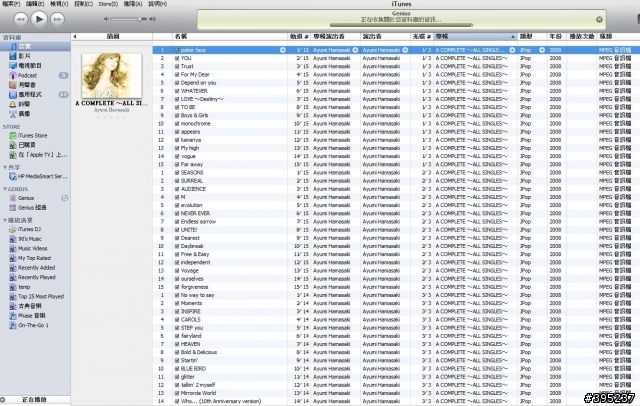
Task: Click iTunes Store arrow beside poker face
Action: (x=282, y=50)
